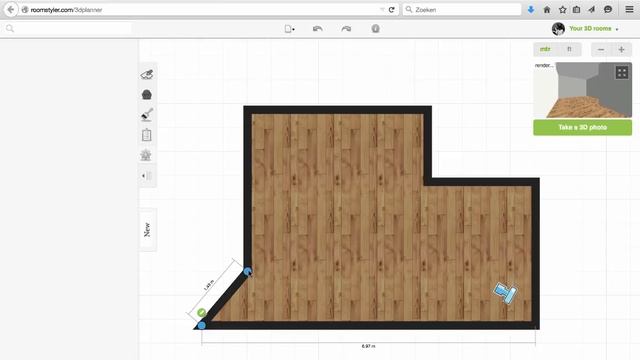
Task: Switch units to feet
Action: click(569, 49)
